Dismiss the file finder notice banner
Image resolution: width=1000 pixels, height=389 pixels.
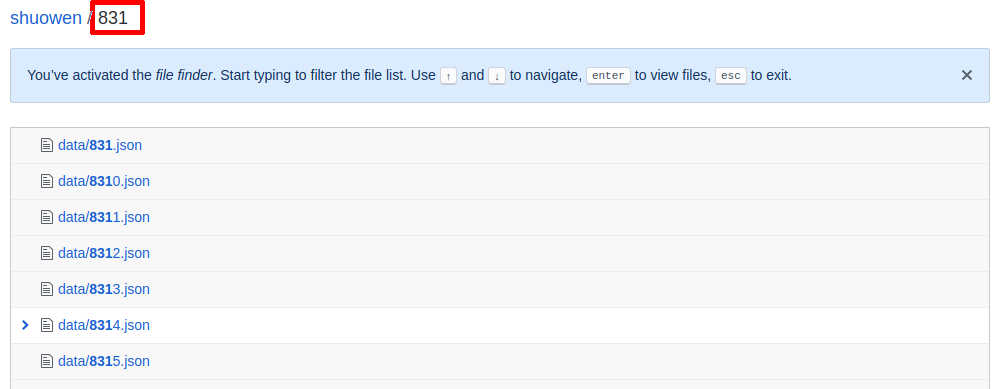(967, 75)
